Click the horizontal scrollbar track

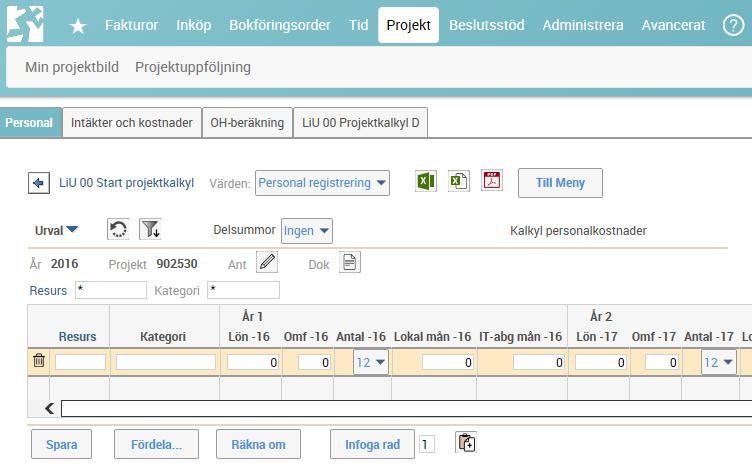[406, 409]
